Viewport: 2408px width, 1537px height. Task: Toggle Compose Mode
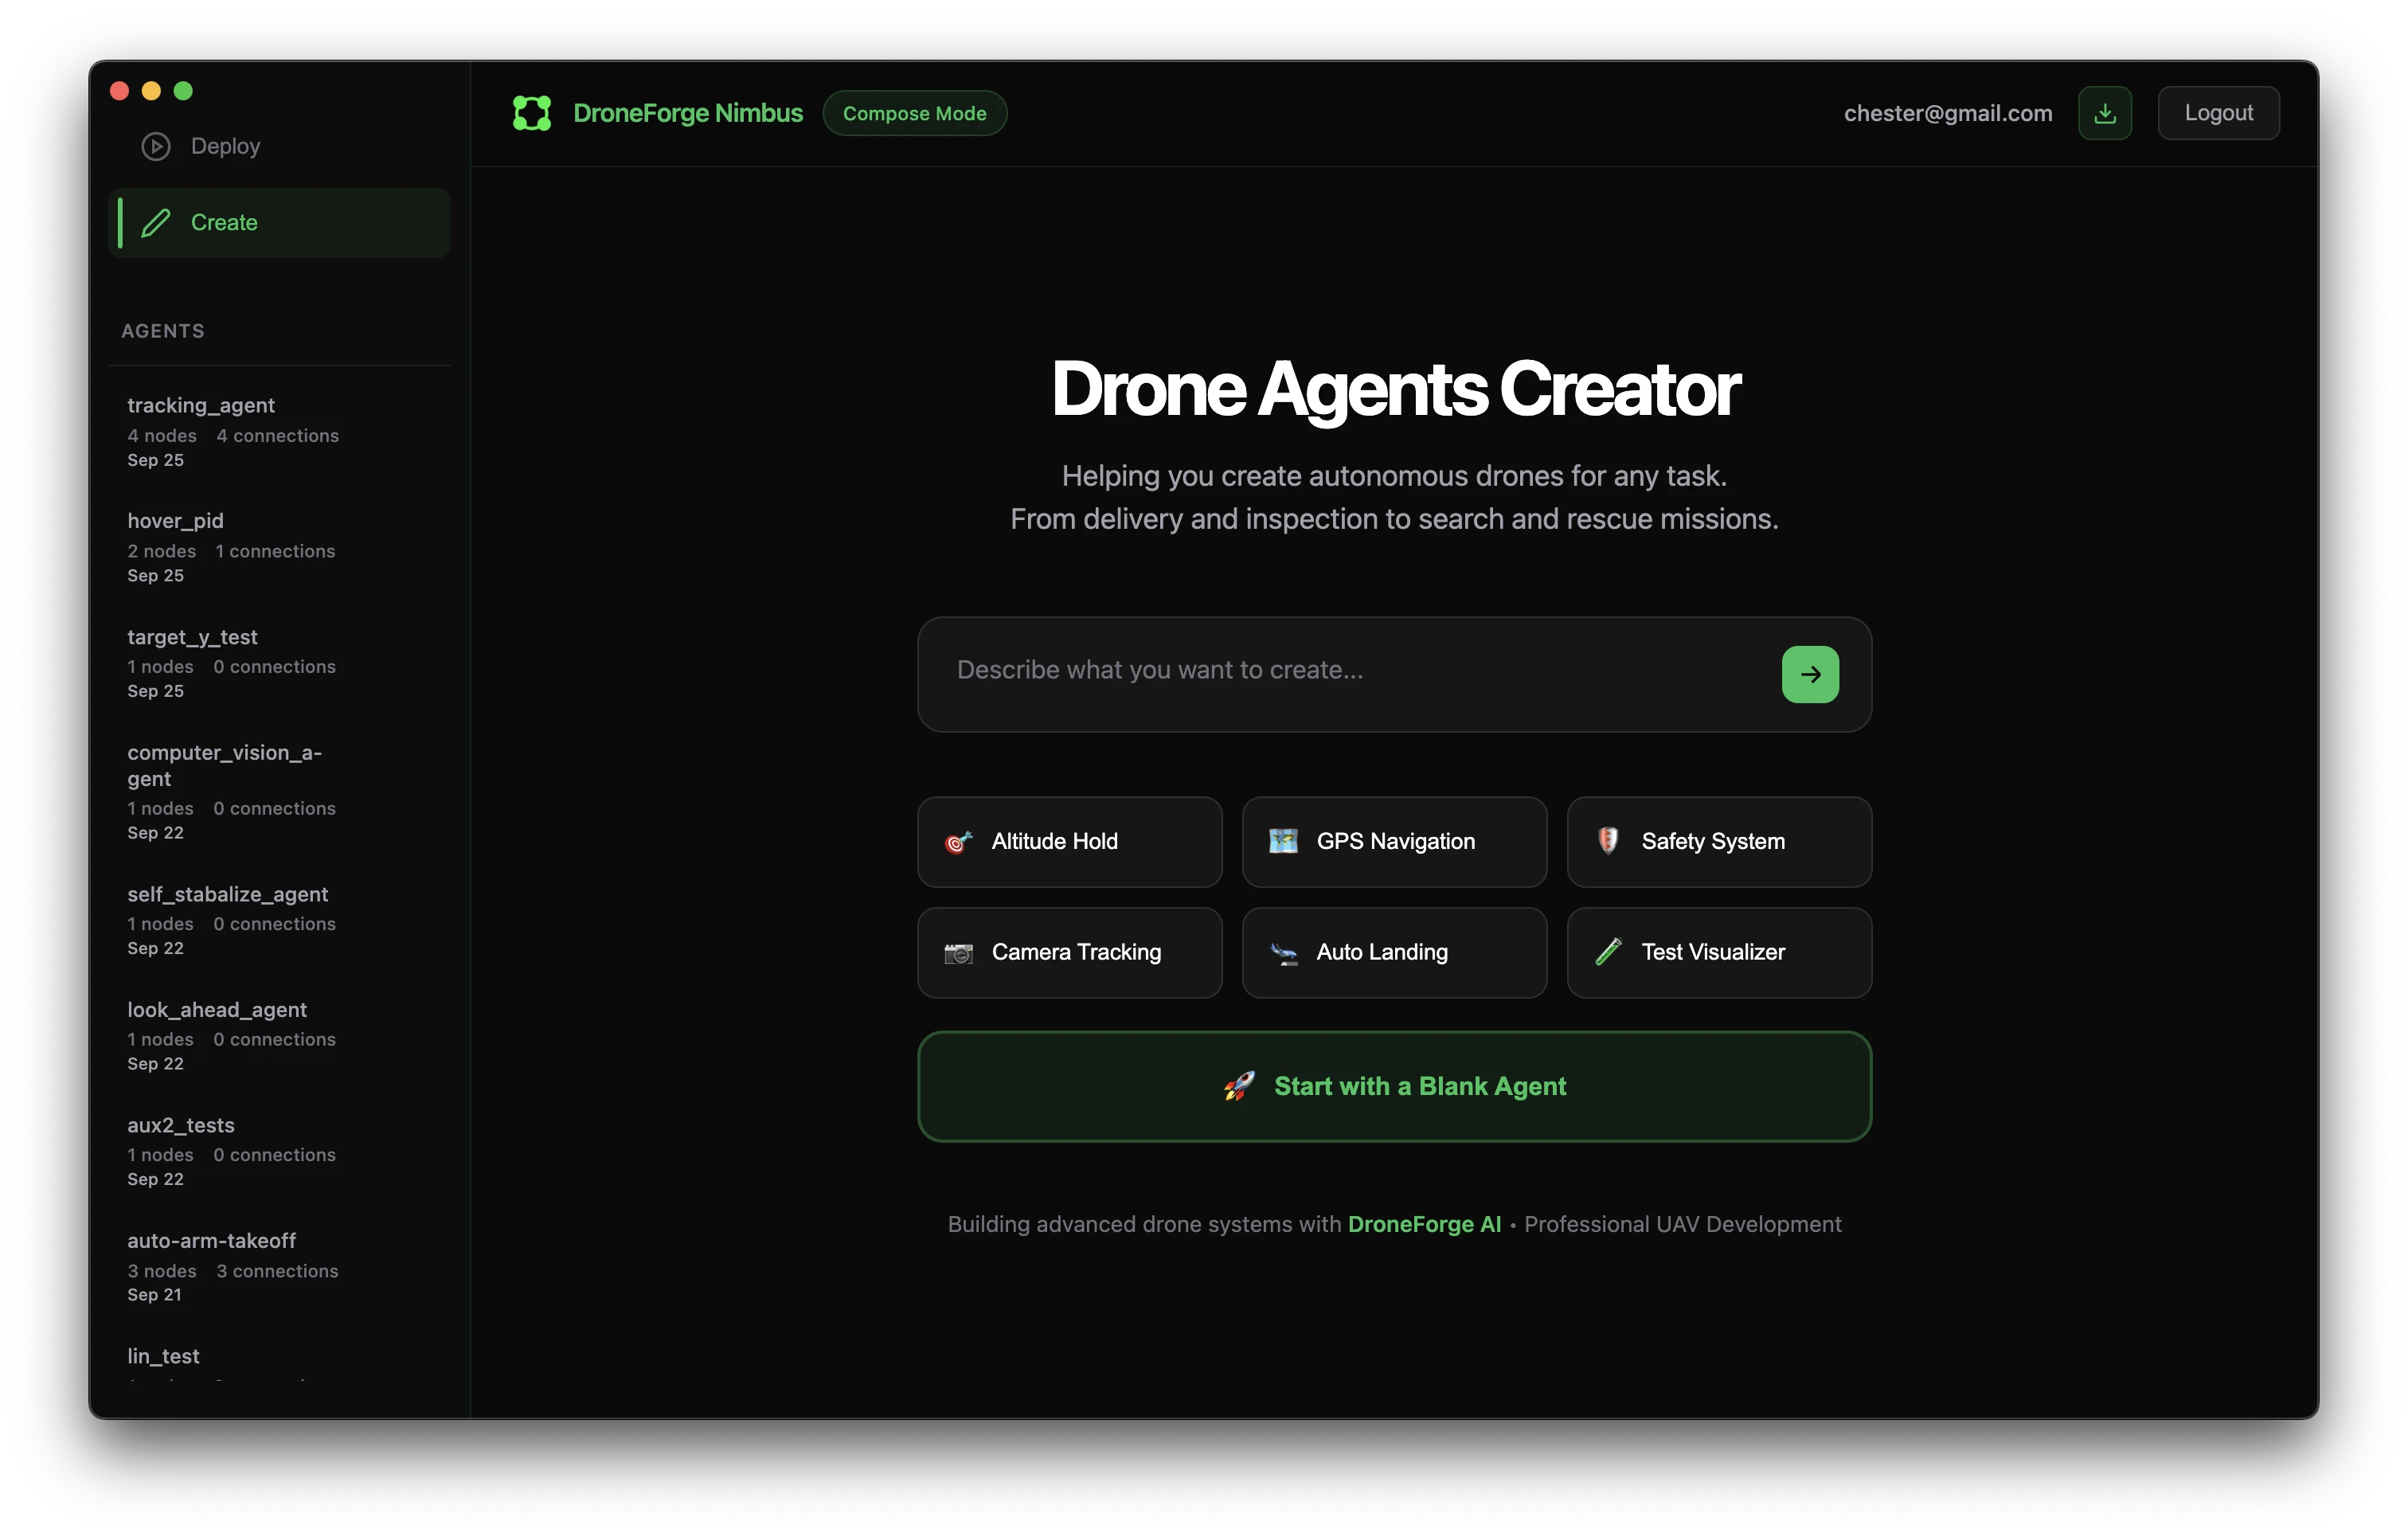point(914,113)
